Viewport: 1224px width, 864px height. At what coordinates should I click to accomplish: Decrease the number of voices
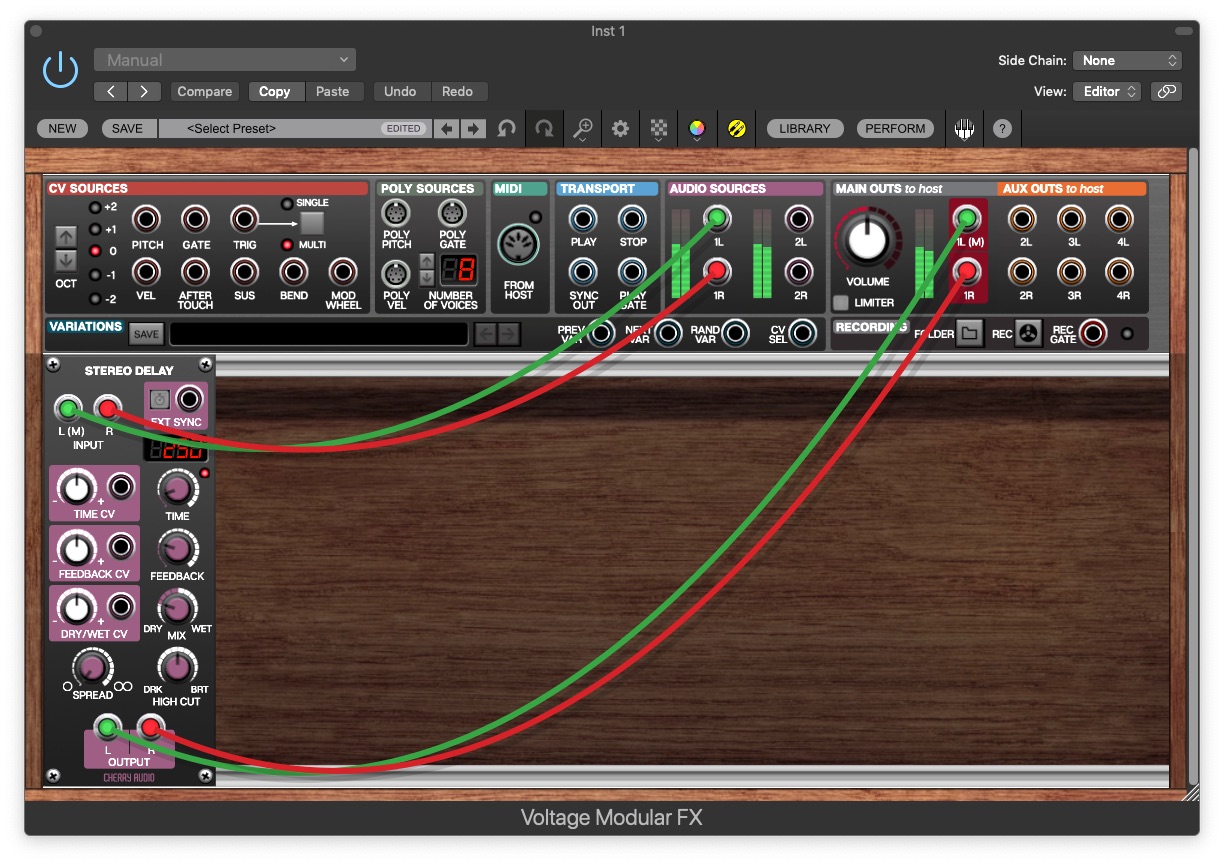click(x=427, y=277)
